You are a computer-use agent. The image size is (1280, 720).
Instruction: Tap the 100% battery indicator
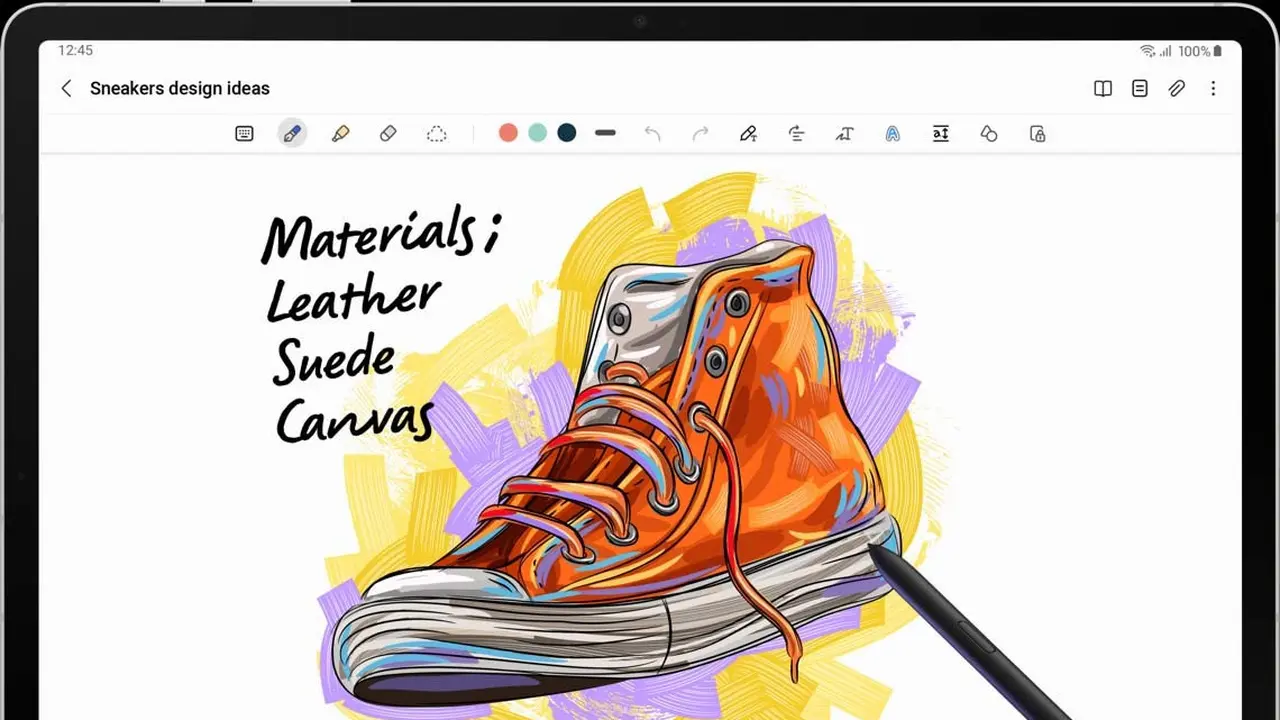tap(1199, 51)
